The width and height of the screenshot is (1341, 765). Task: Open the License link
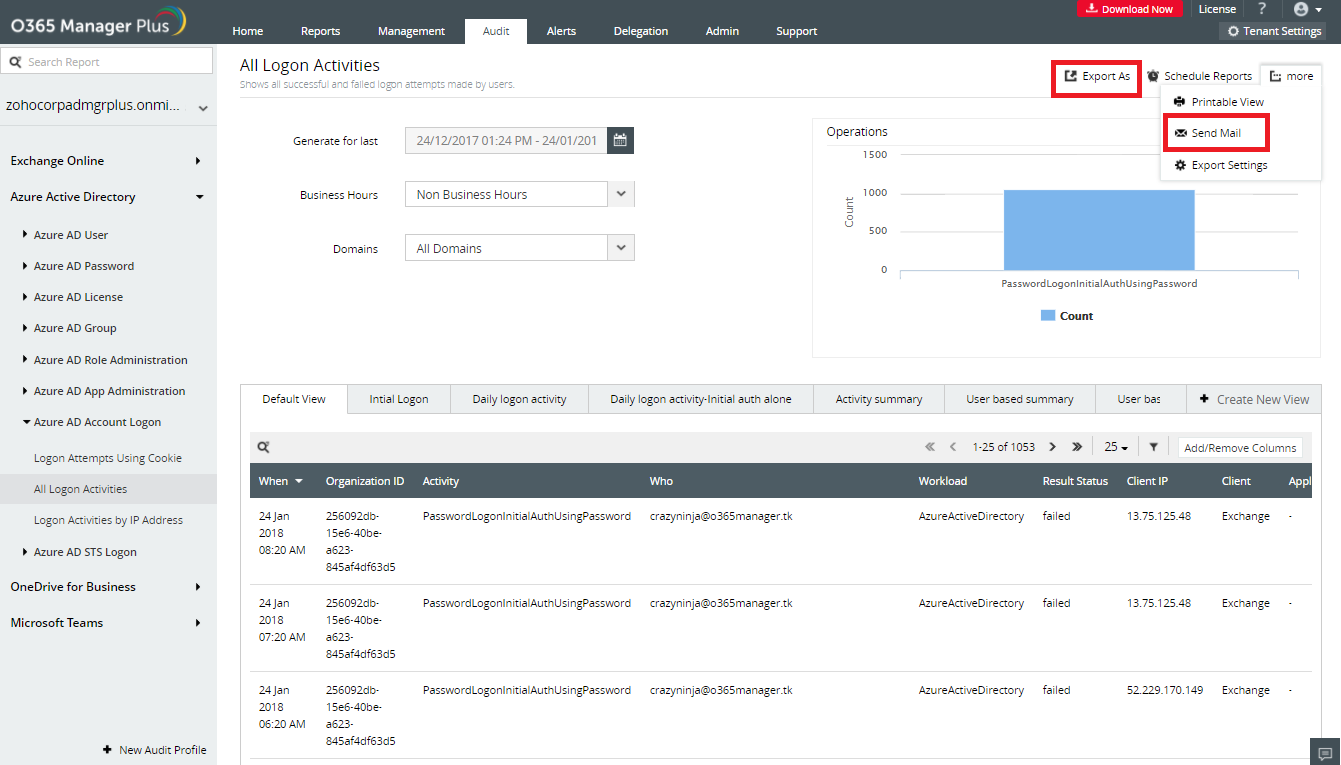[x=1217, y=9]
